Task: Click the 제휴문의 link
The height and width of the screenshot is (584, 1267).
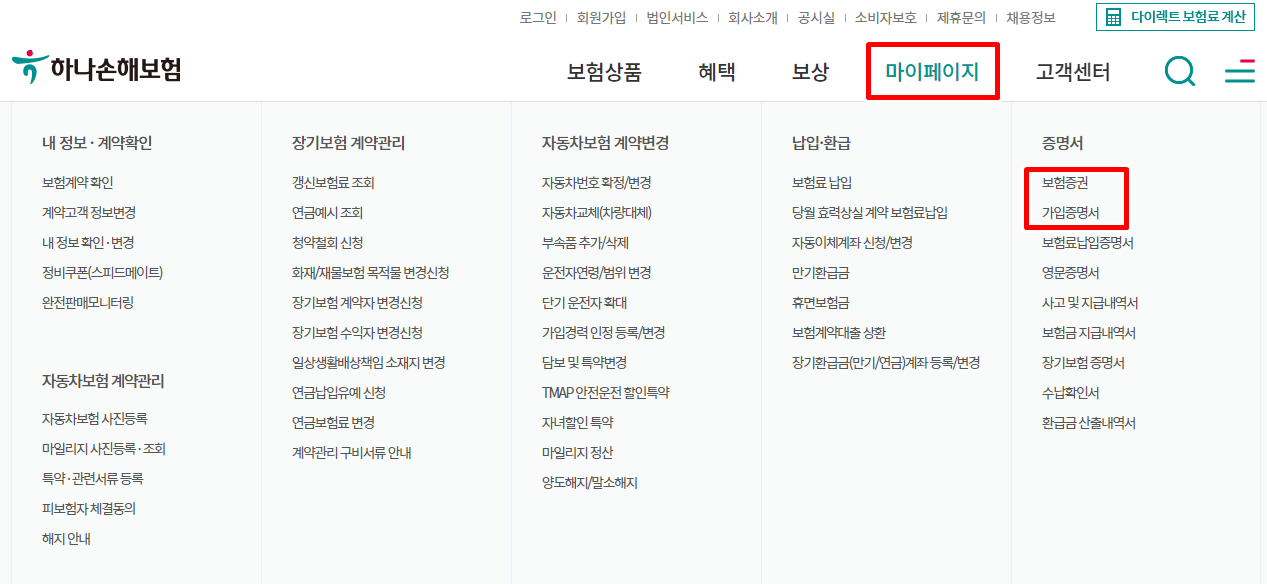Action: tap(961, 18)
